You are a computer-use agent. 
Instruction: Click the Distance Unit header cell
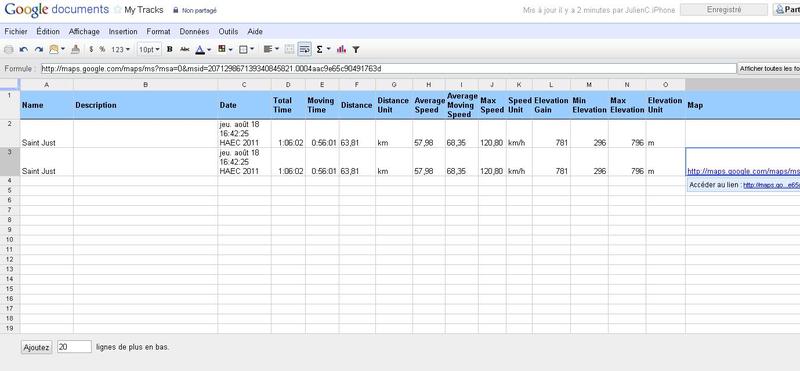point(394,105)
